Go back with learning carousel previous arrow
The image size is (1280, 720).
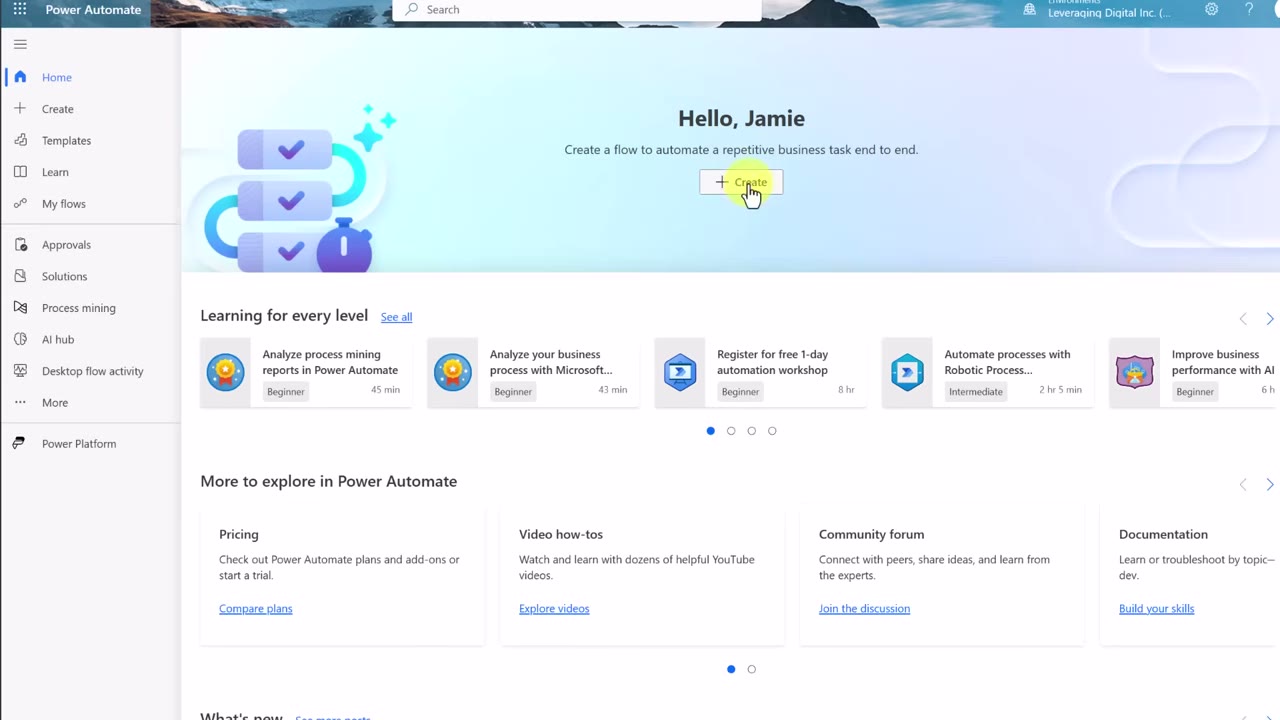click(1243, 319)
